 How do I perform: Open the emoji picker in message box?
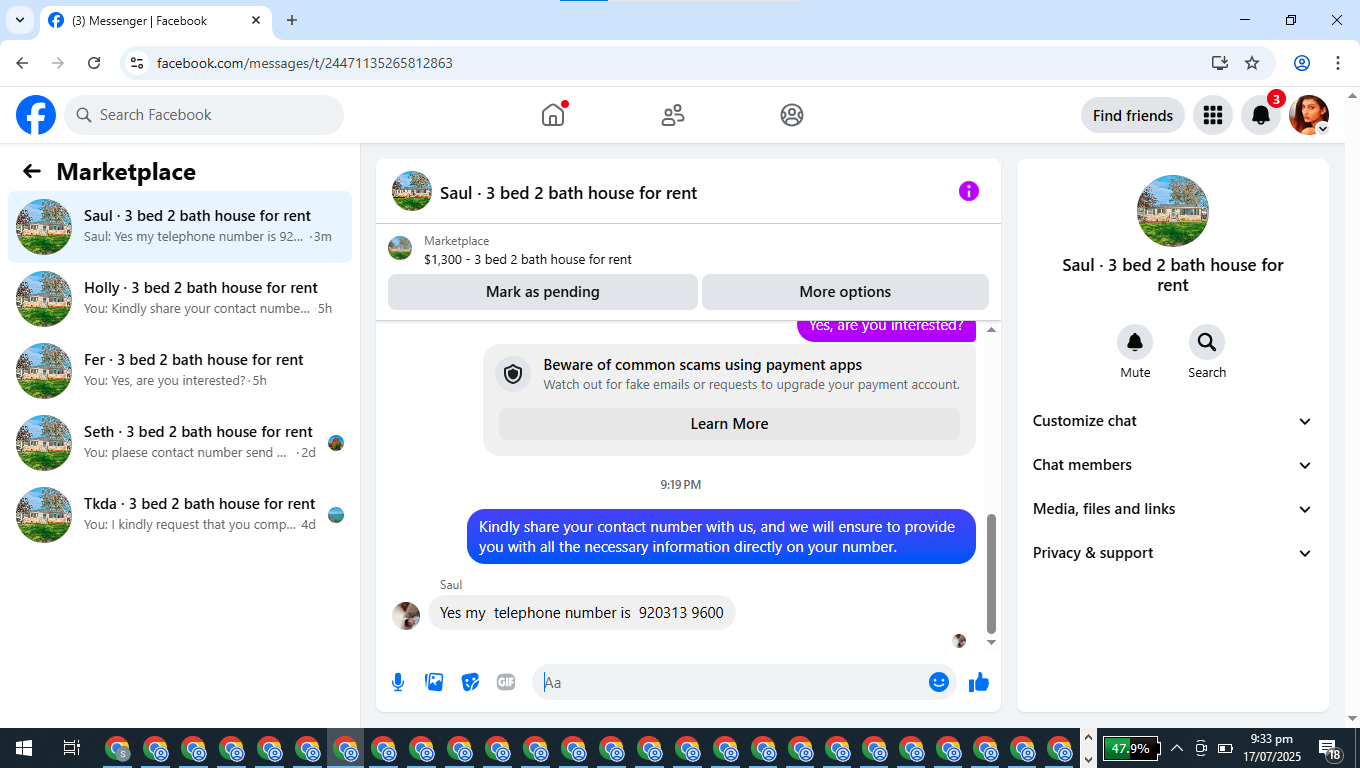pyautogui.click(x=939, y=682)
